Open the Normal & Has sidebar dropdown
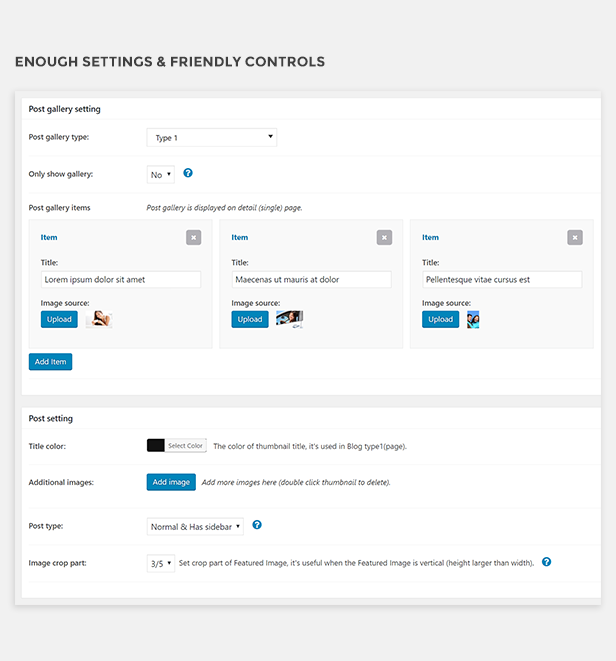616x661 pixels. coord(195,527)
